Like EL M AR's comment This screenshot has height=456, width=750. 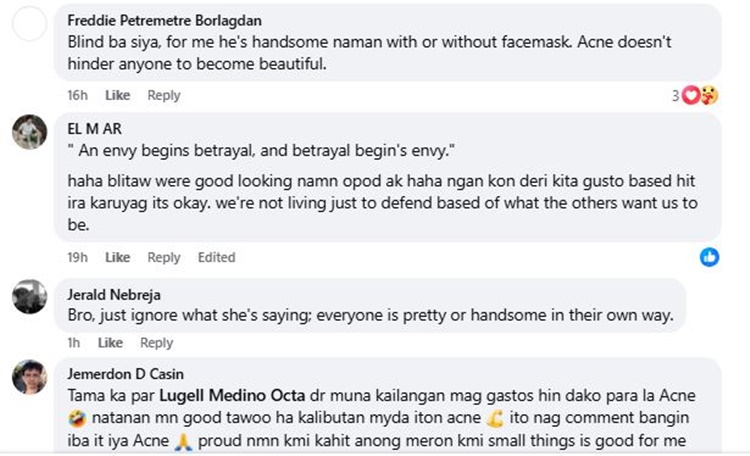point(118,257)
